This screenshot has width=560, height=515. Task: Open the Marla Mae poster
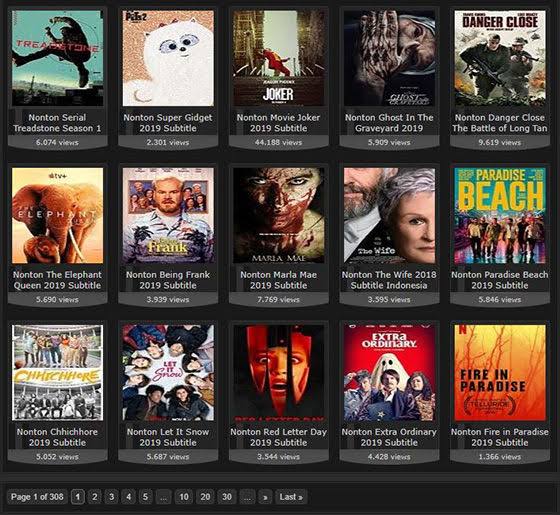tap(279, 215)
